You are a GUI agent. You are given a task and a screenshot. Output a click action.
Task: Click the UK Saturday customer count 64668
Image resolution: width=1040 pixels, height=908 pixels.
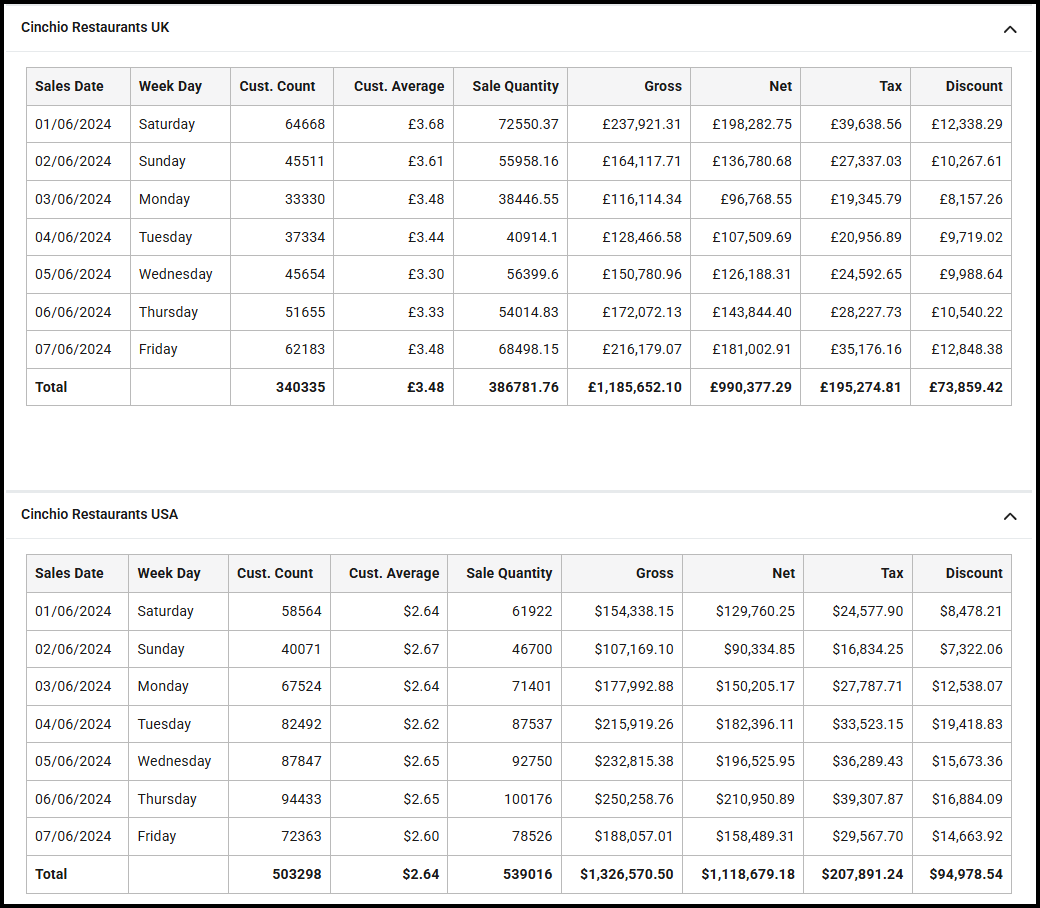point(304,125)
